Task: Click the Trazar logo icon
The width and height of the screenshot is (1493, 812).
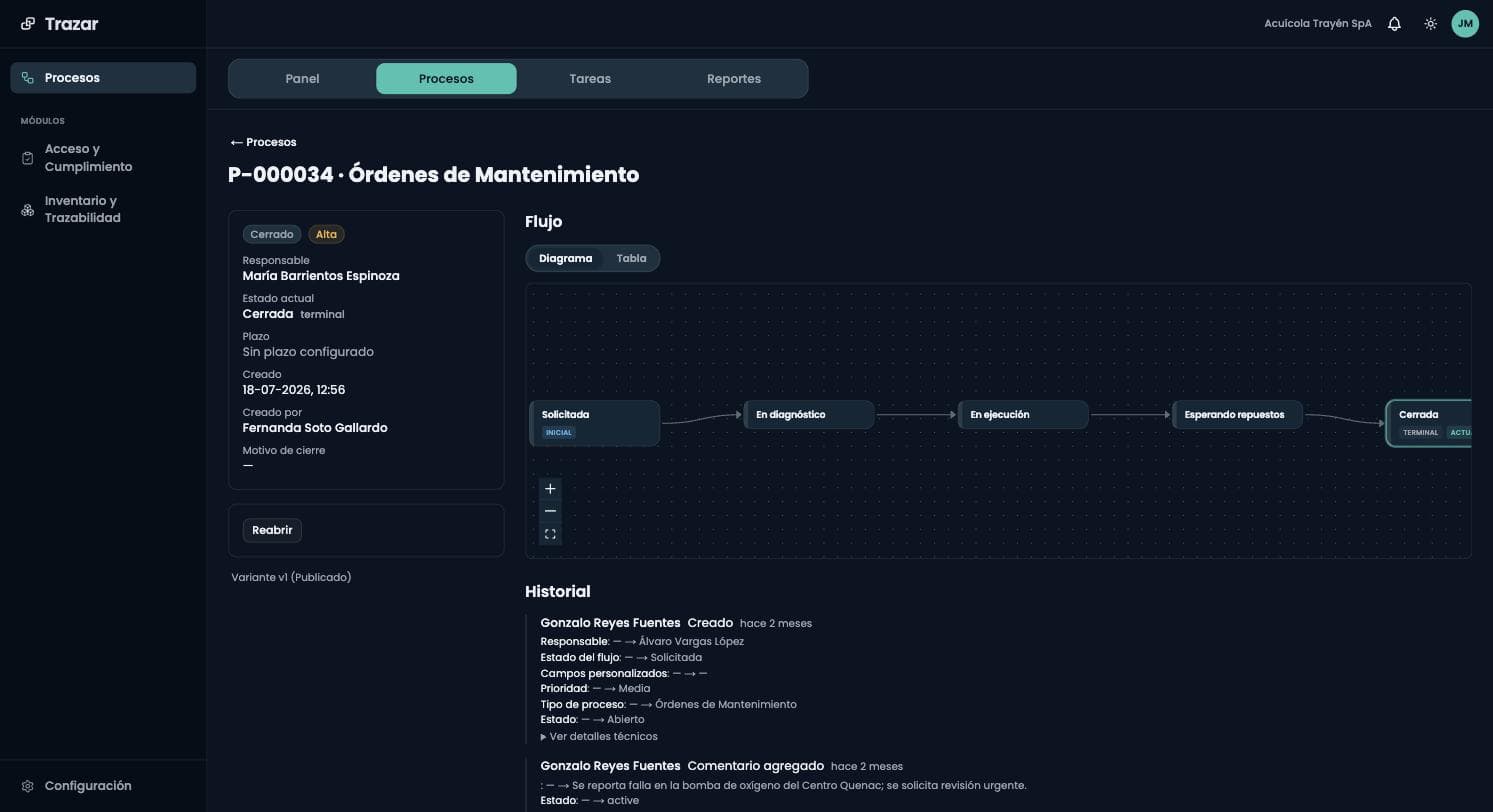Action: (28, 24)
